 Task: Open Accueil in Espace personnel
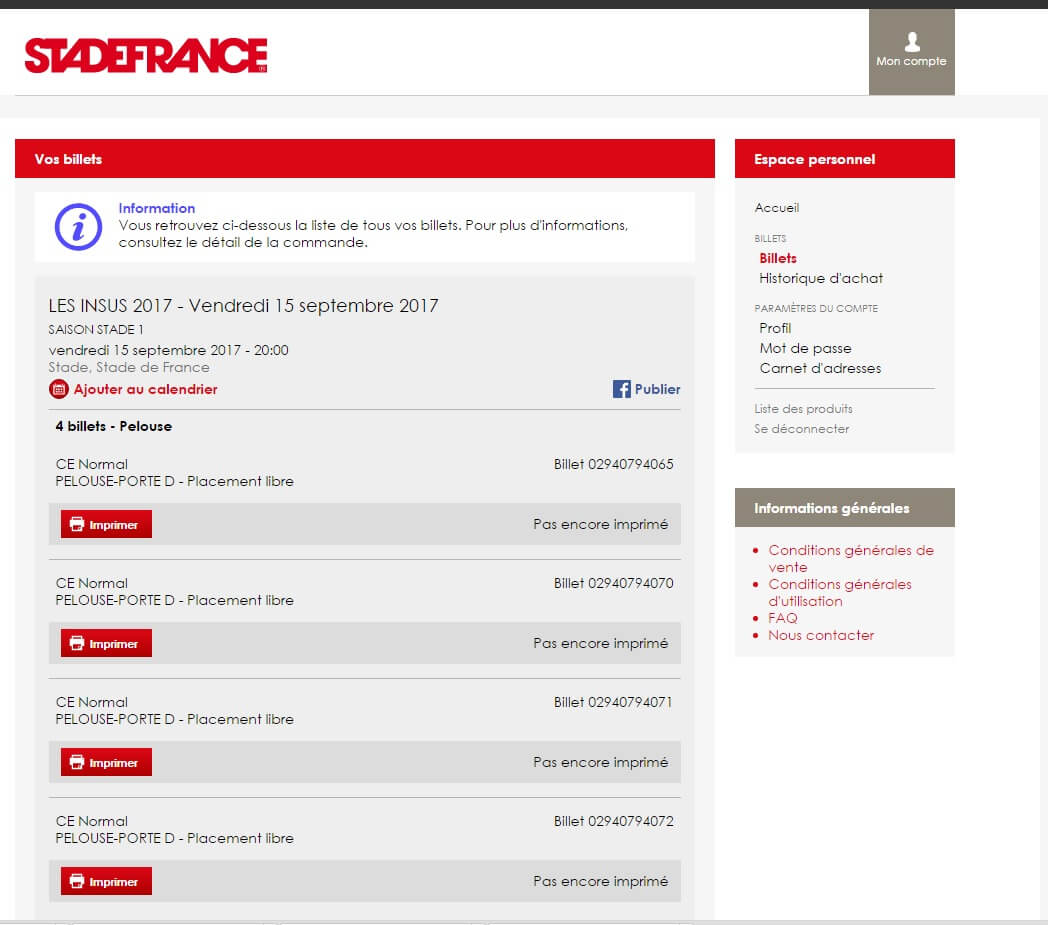(x=777, y=208)
